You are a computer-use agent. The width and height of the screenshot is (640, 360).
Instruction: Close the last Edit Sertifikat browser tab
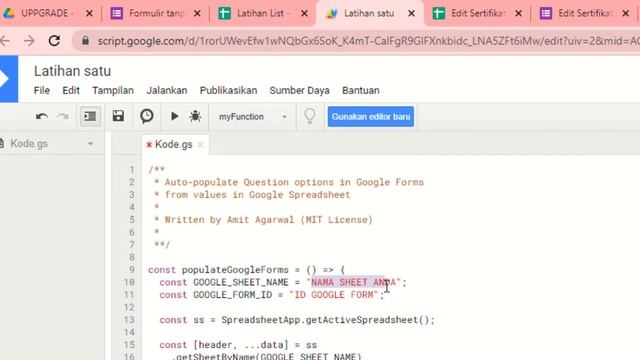pyautogui.click(x=626, y=13)
